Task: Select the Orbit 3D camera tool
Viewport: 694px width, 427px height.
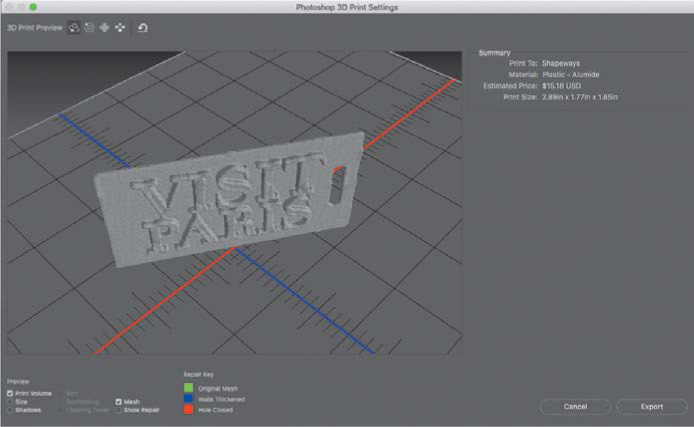Action: pyautogui.click(x=74, y=28)
